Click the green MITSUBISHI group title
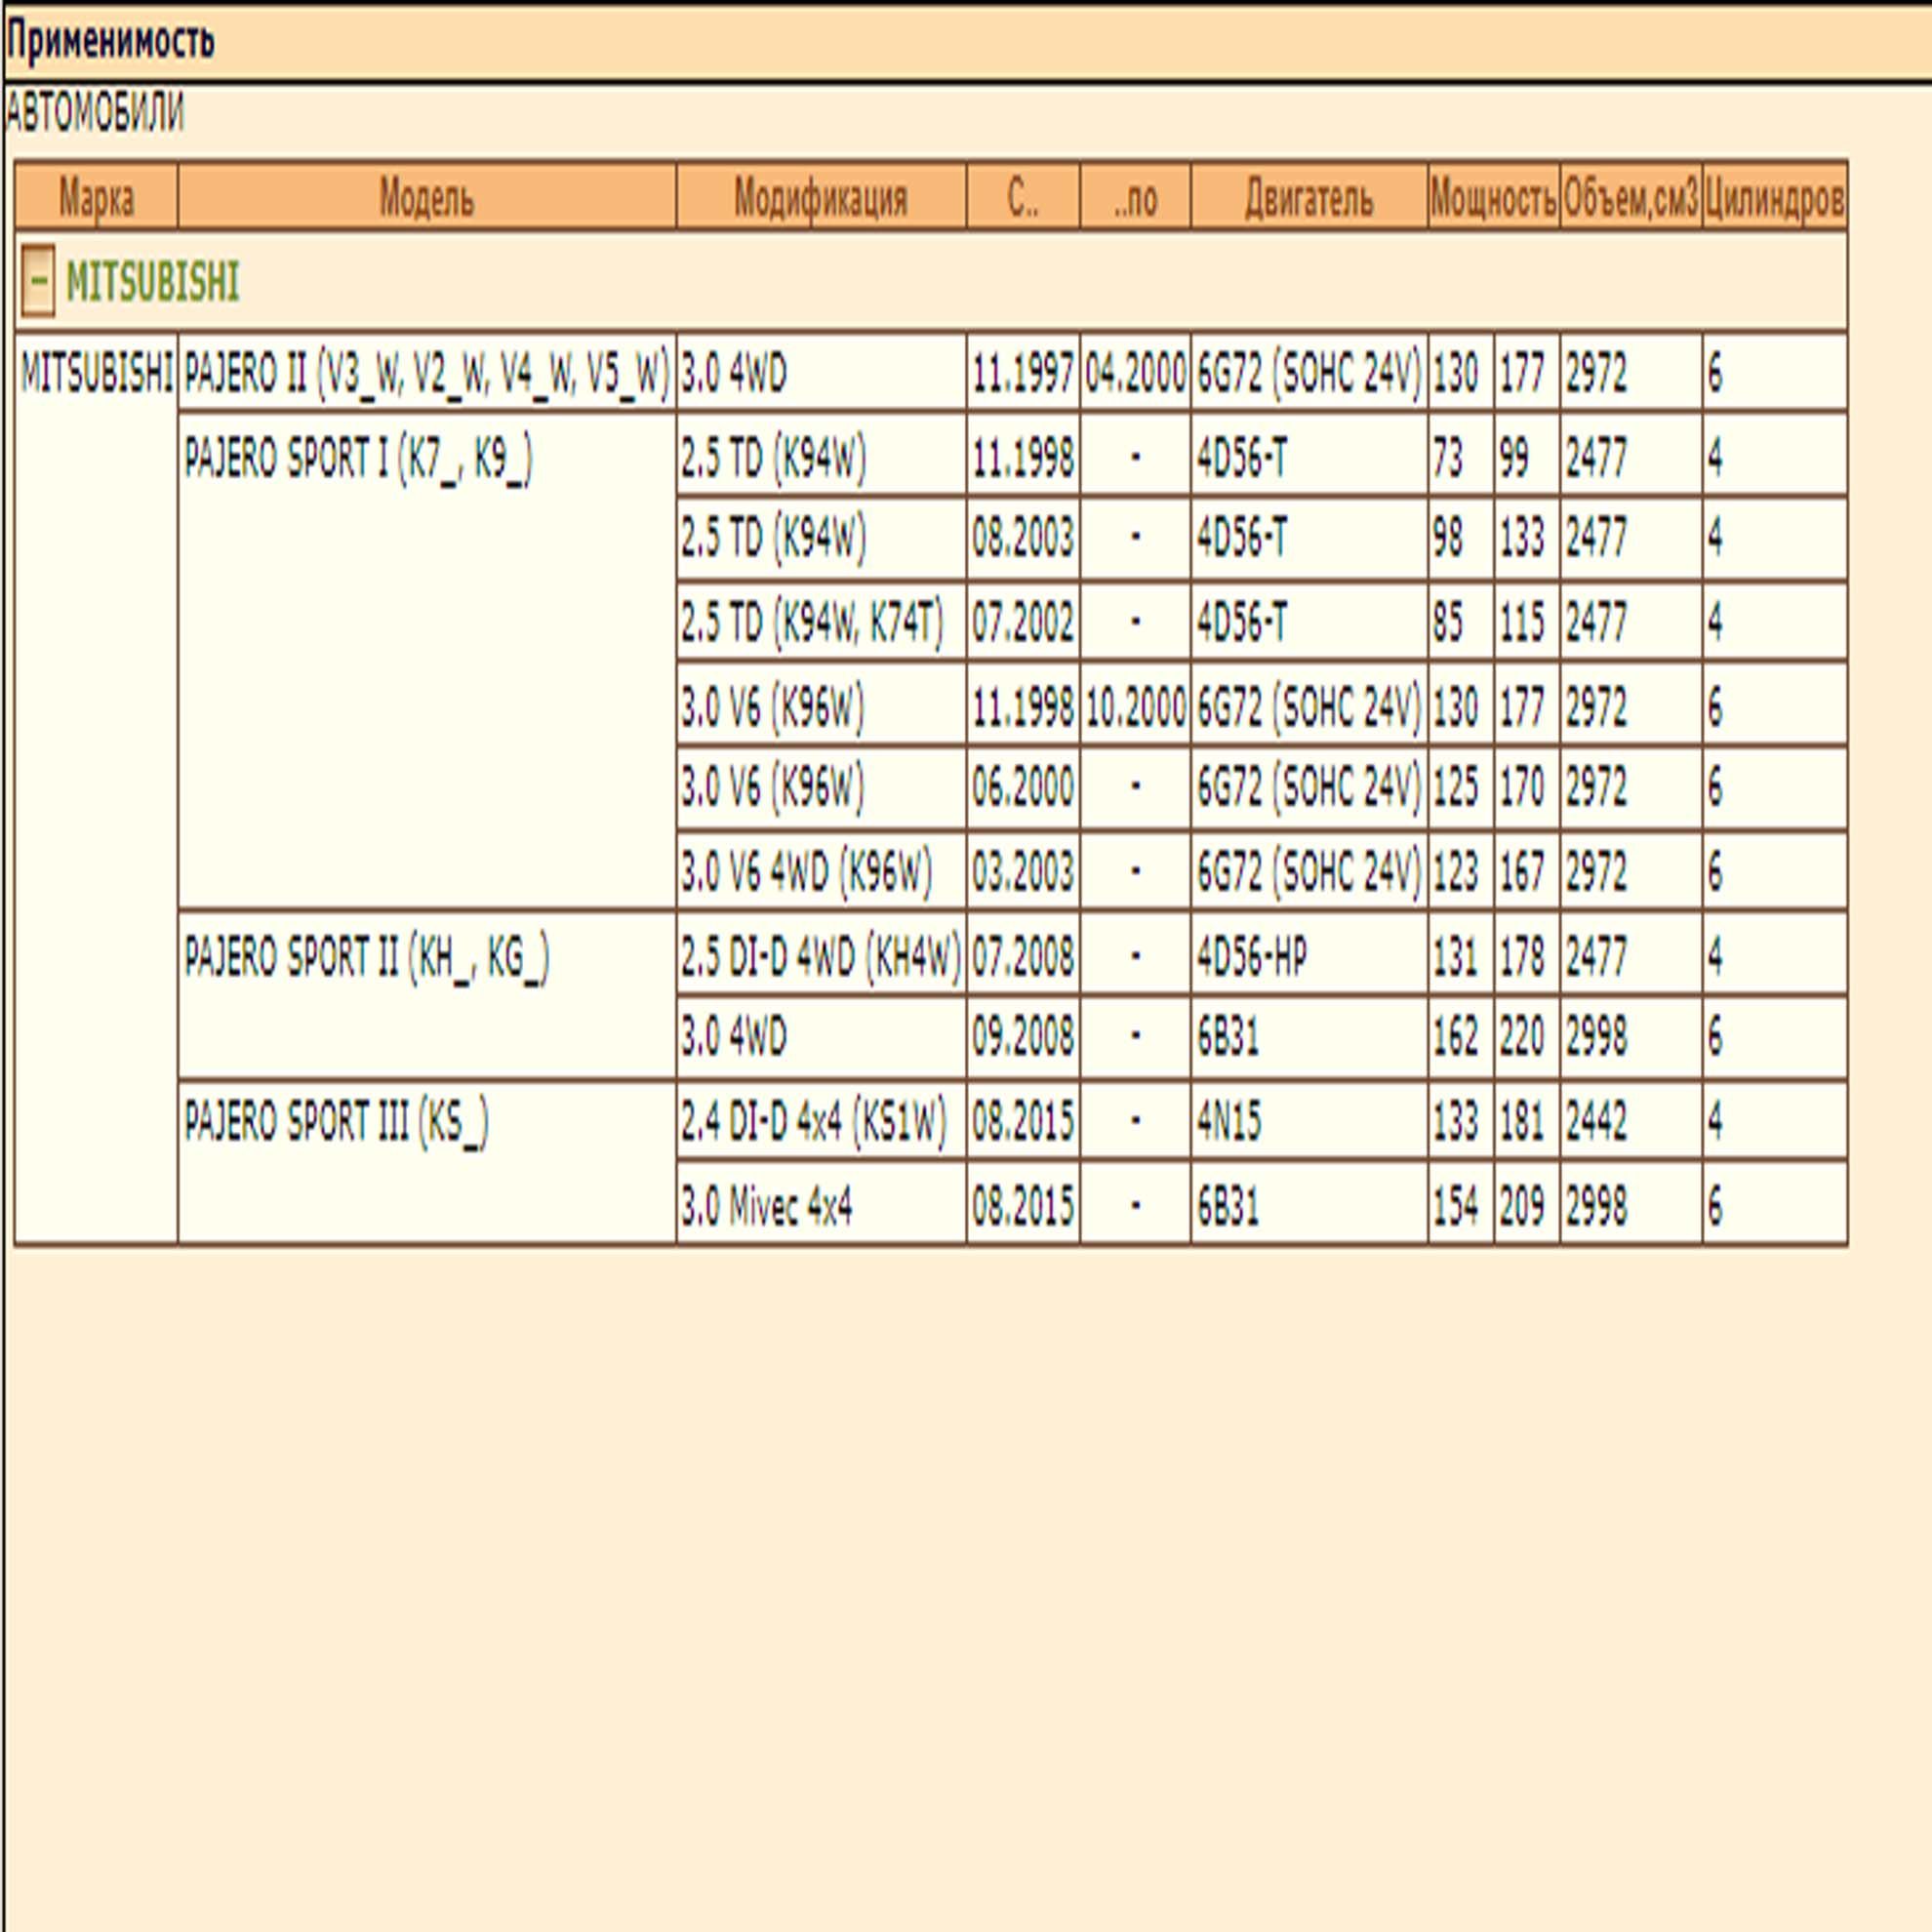Viewport: 1932px width, 1932px height. click(152, 283)
